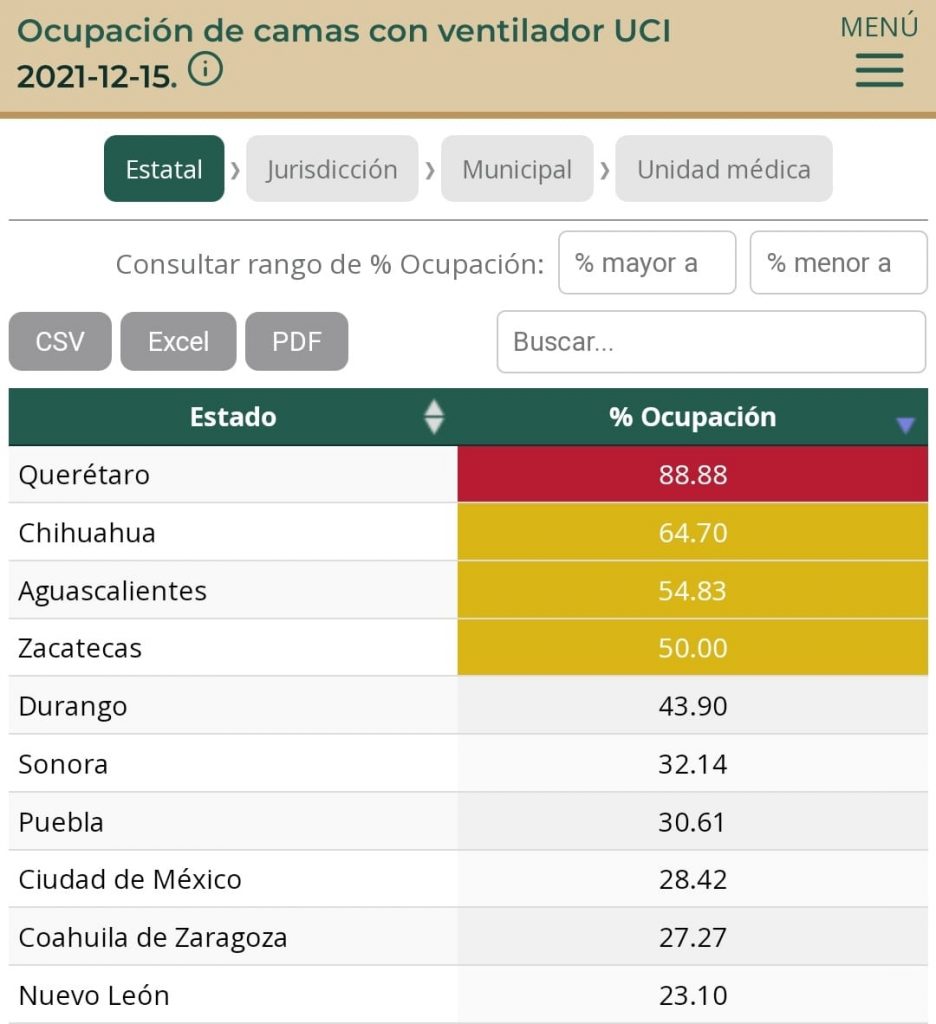This screenshot has height=1024, width=936.
Task: Click the blue sort triangle on % Ocupación
Action: 906,423
